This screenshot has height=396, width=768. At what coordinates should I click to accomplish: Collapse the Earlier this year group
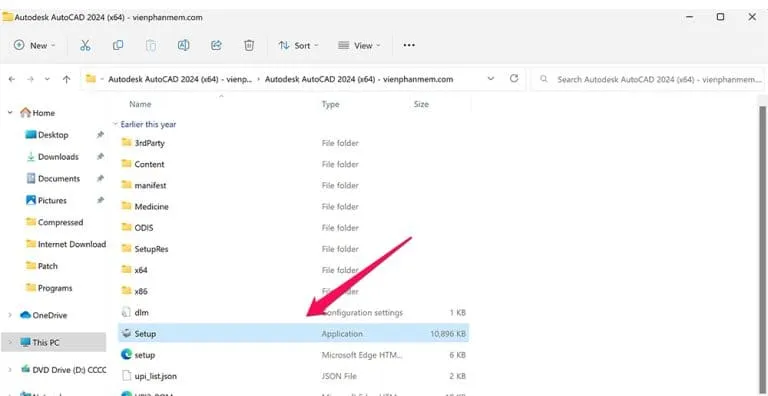tap(116, 124)
